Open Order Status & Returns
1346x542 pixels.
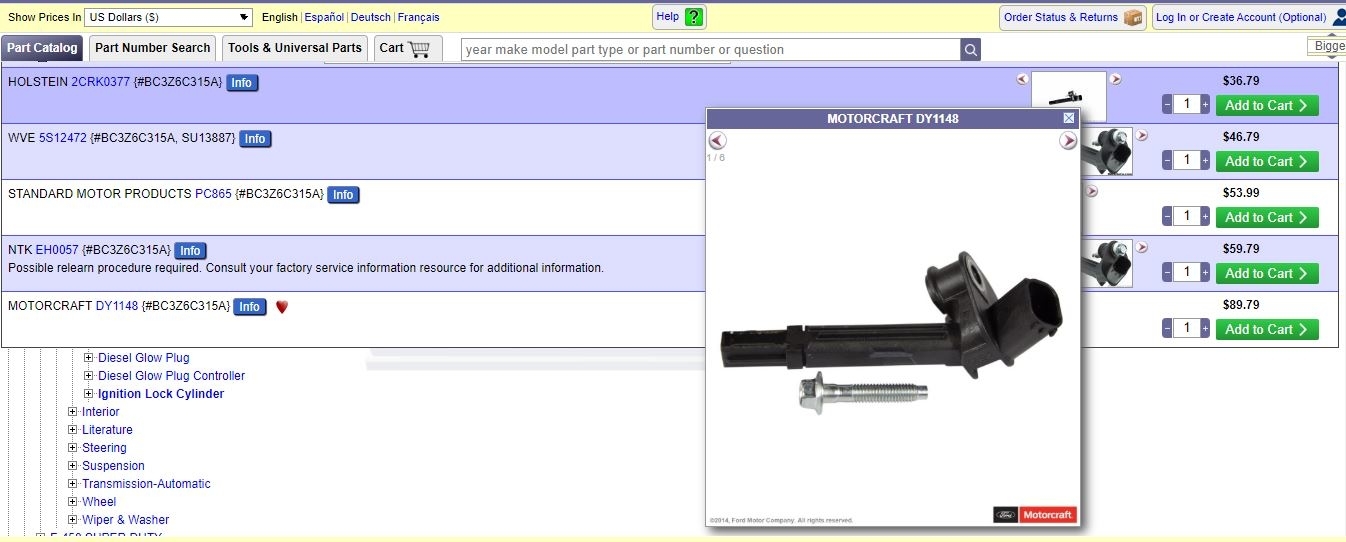coord(1072,17)
